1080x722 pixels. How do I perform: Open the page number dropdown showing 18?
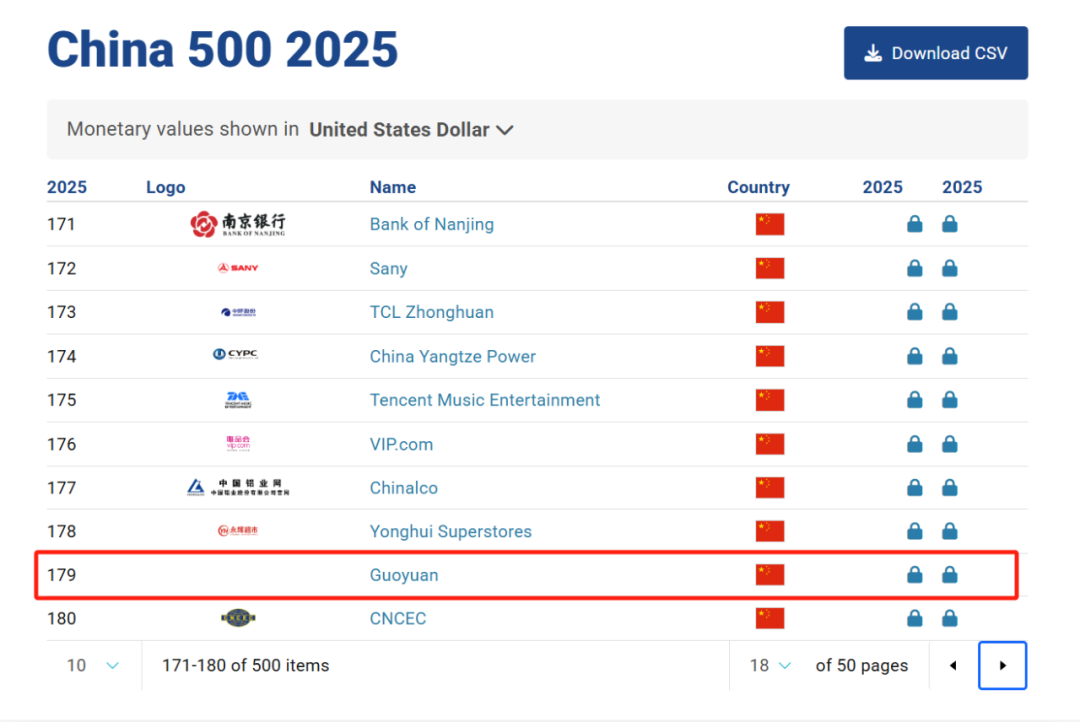pos(770,666)
